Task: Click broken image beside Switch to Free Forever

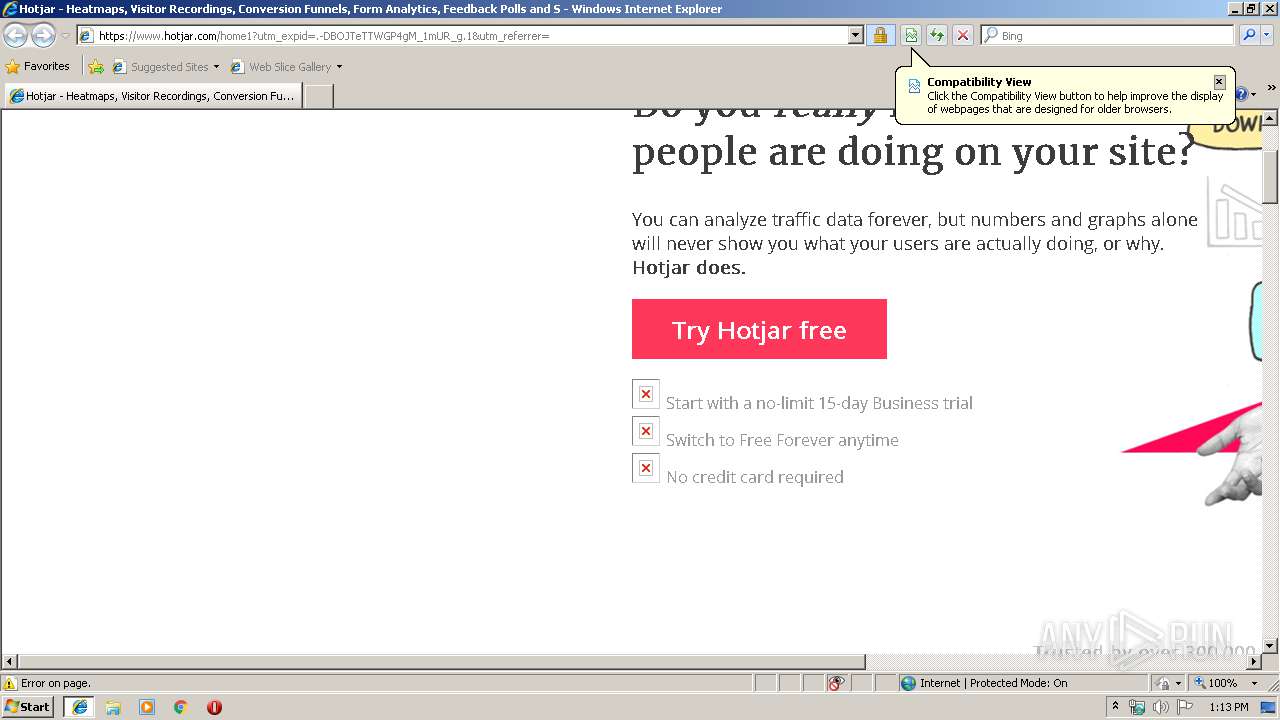Action: 646,431
